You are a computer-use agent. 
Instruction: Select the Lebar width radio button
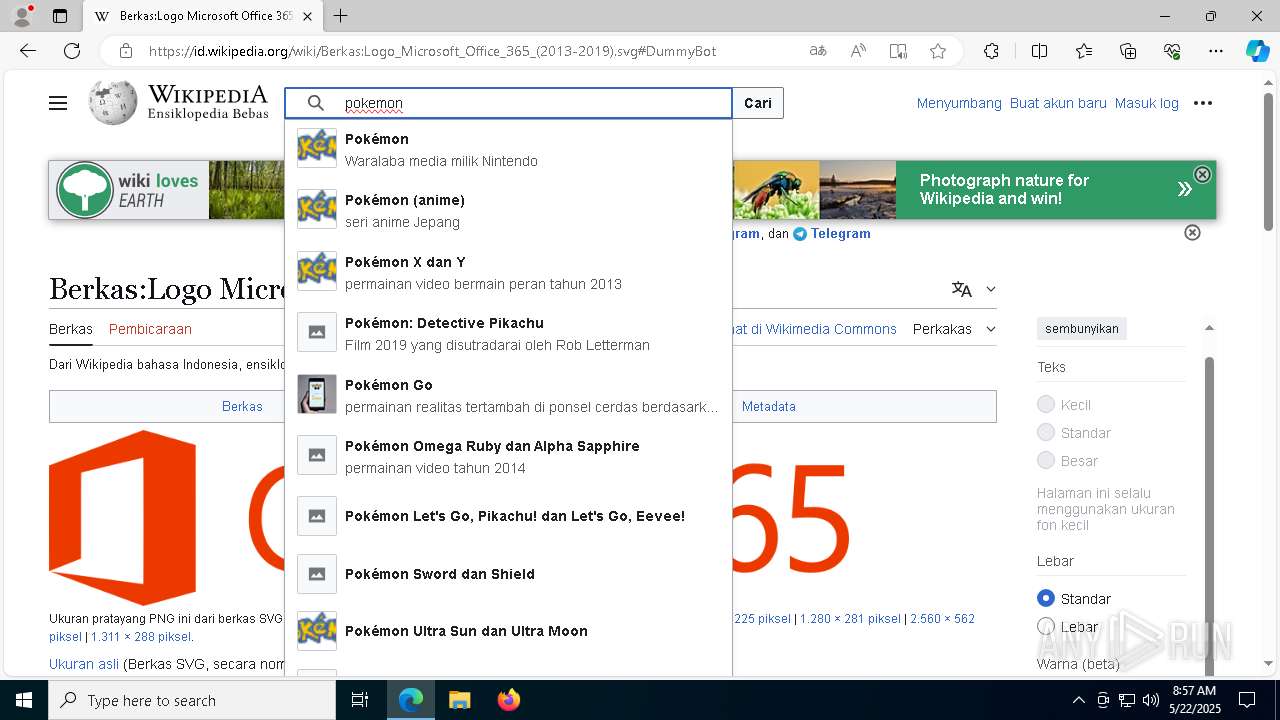point(1046,626)
